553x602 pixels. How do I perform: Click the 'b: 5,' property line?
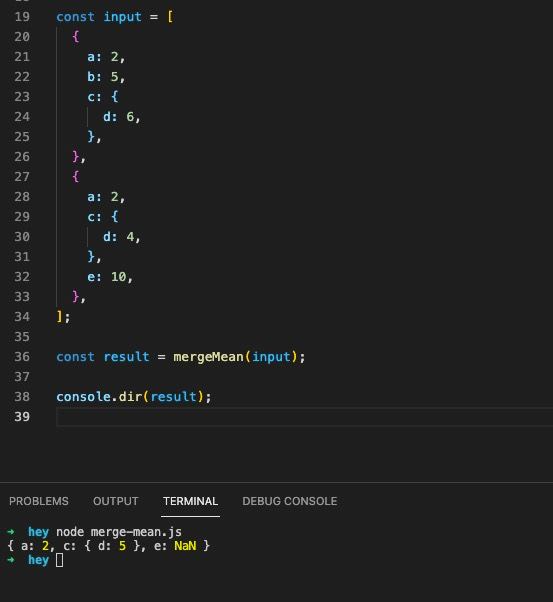pyautogui.click(x=106, y=77)
